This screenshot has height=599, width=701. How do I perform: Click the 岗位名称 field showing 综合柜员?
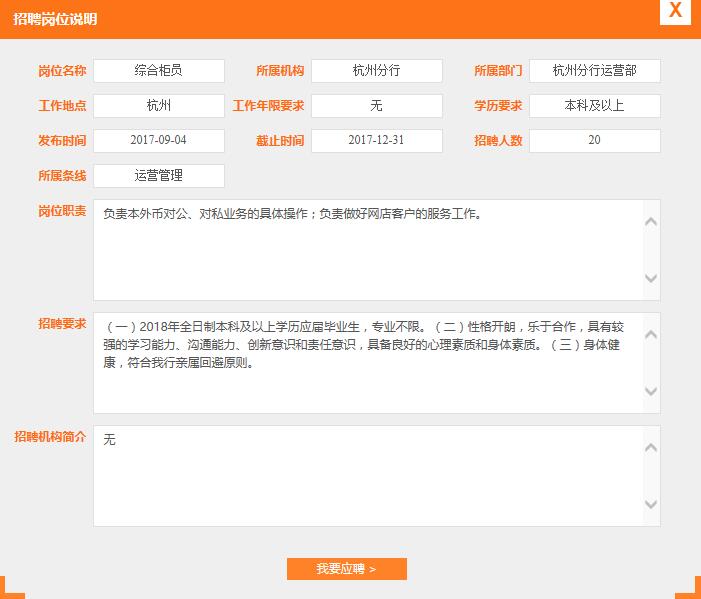[159, 71]
